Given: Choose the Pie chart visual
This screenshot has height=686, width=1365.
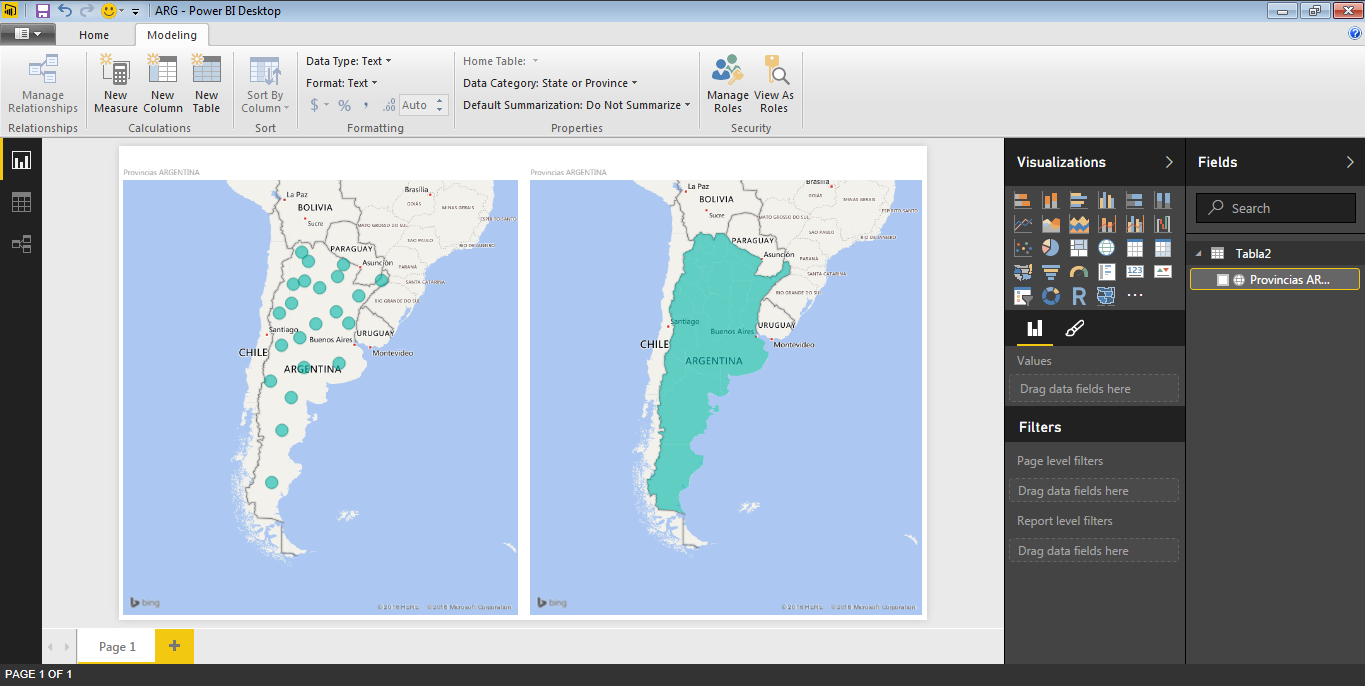Looking at the screenshot, I should [x=1050, y=247].
